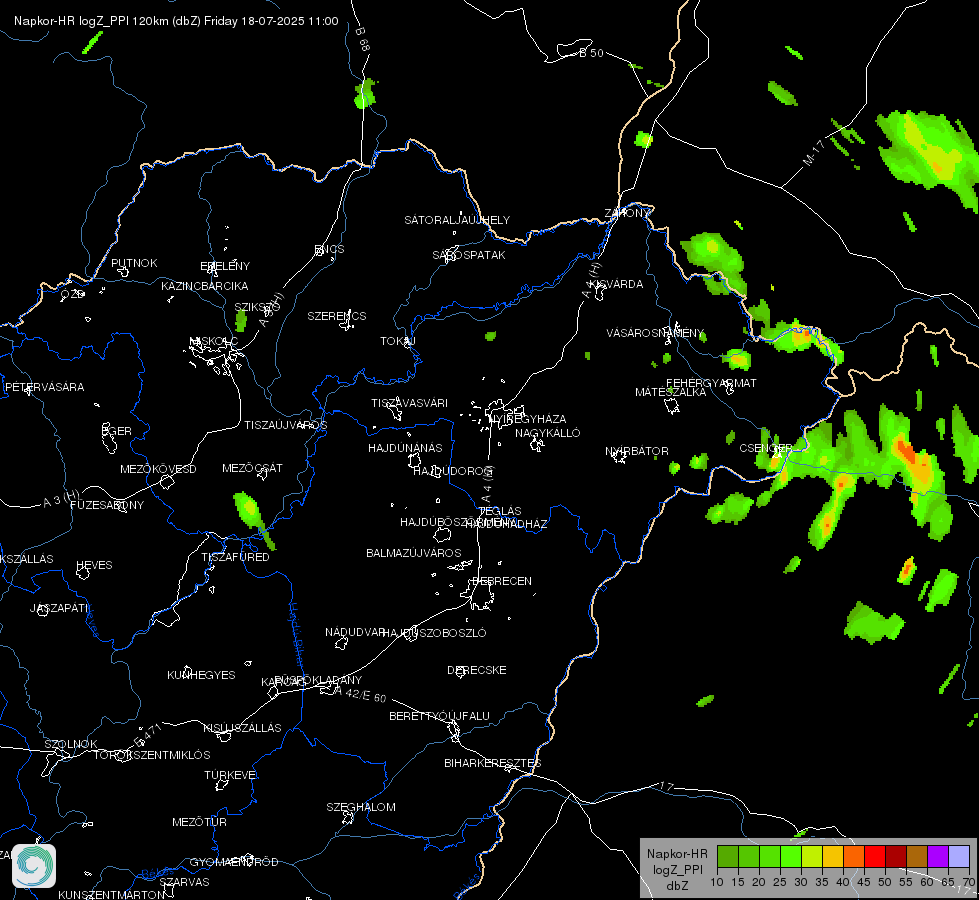Image resolution: width=979 pixels, height=900 pixels.
Task: Click the KUNSZENTMARTON town label
Action: pos(112,894)
